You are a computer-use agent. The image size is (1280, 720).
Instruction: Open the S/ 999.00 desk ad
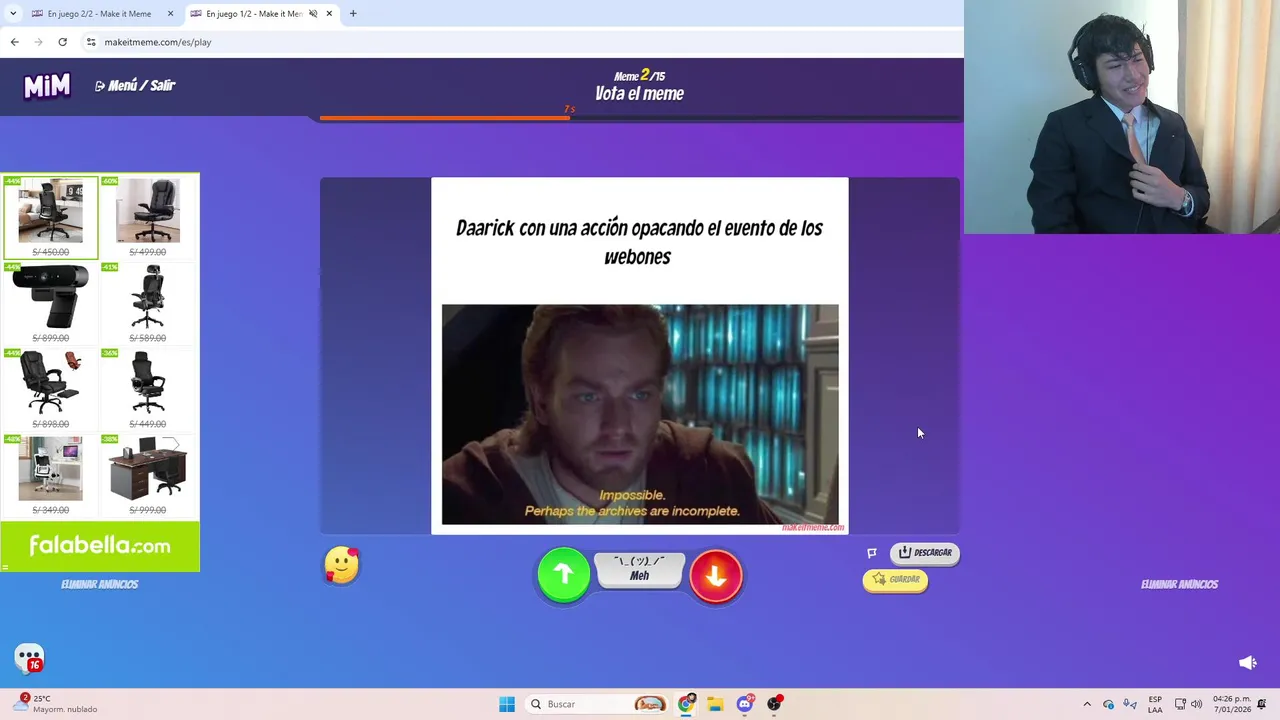(x=148, y=475)
